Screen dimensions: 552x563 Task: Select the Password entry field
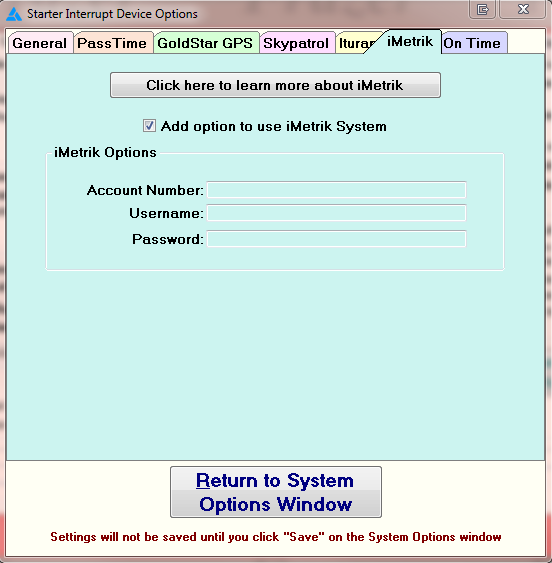[337, 239]
